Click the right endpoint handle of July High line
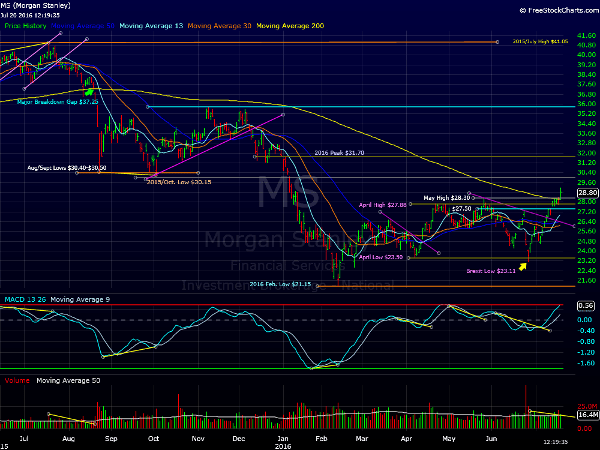This screenshot has height=450, width=600. click(497, 42)
